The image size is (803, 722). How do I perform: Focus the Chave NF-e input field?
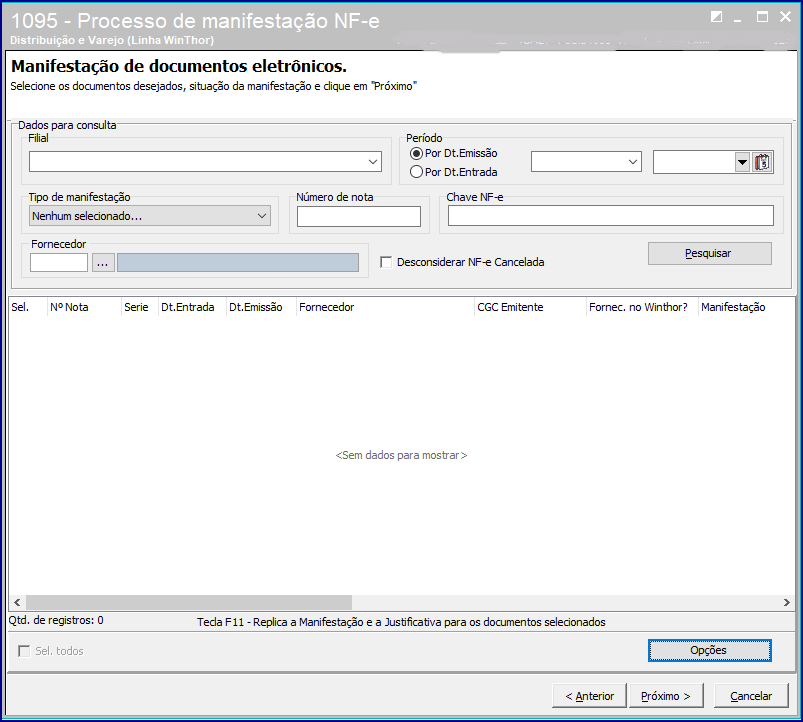pyautogui.click(x=610, y=216)
